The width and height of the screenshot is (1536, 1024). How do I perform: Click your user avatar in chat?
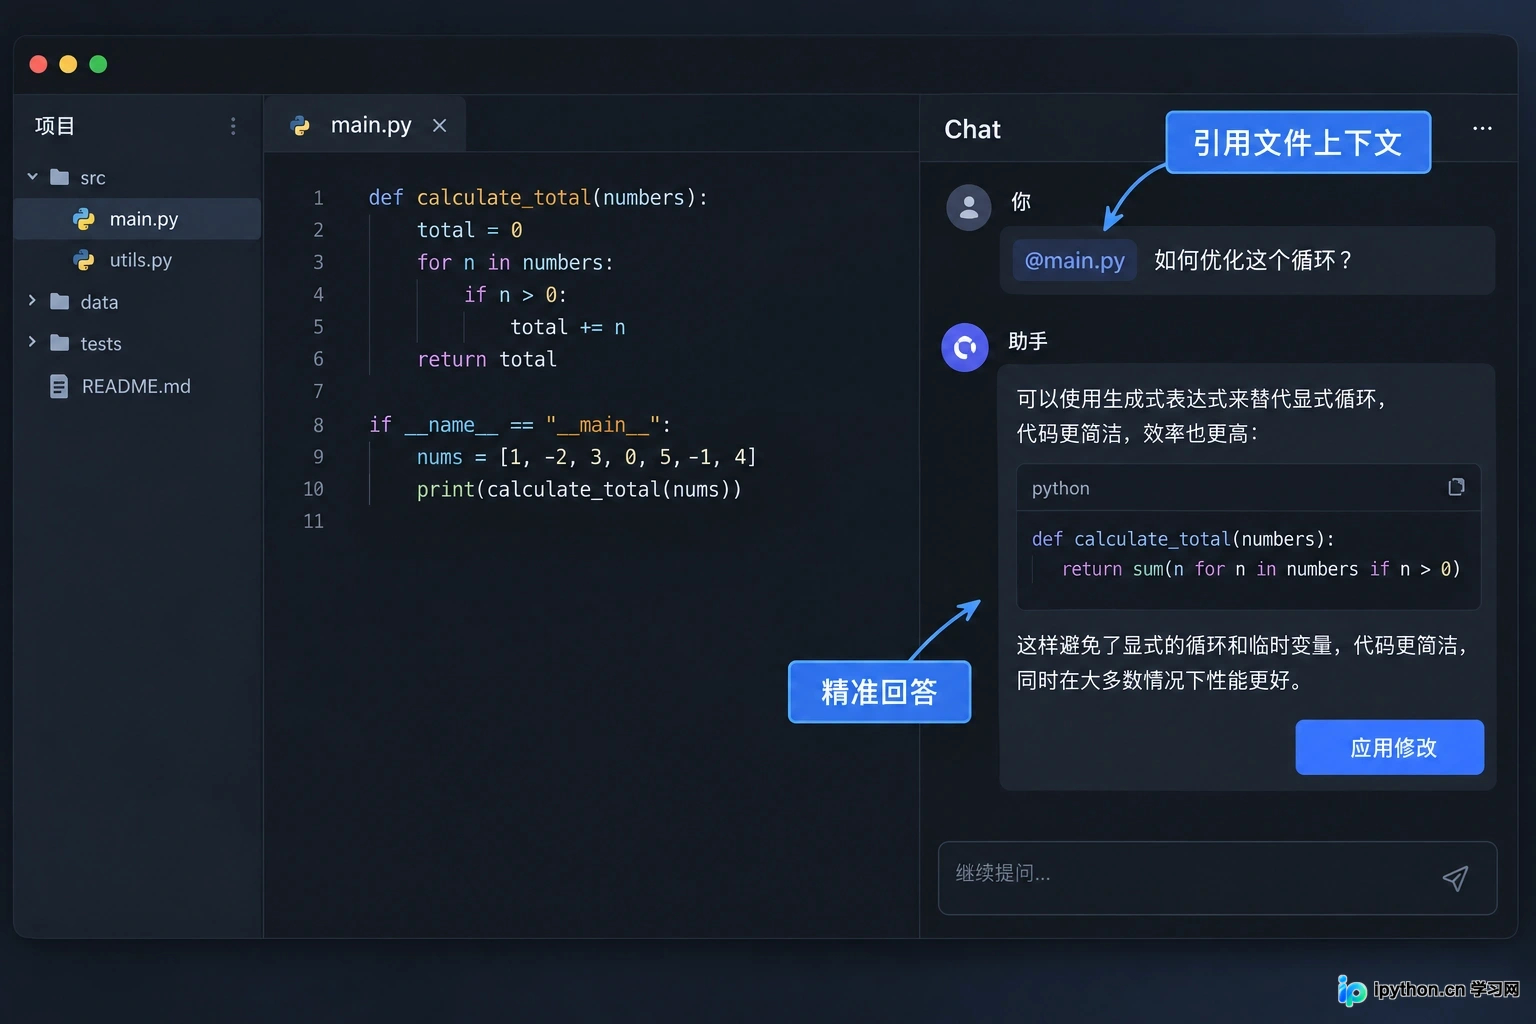pyautogui.click(x=968, y=208)
